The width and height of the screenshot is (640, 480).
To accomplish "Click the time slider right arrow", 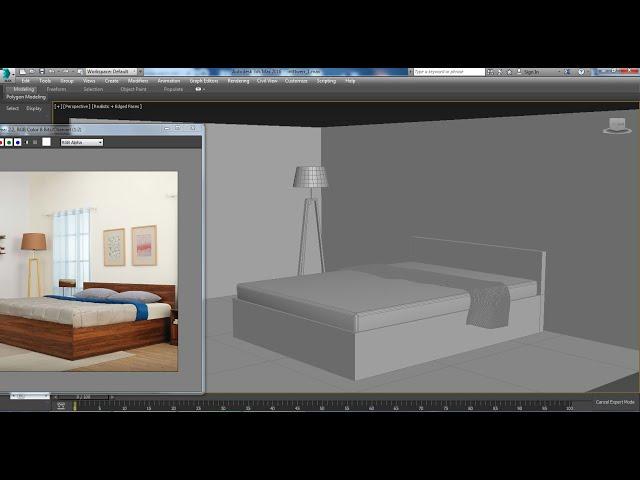I will point(112,397).
